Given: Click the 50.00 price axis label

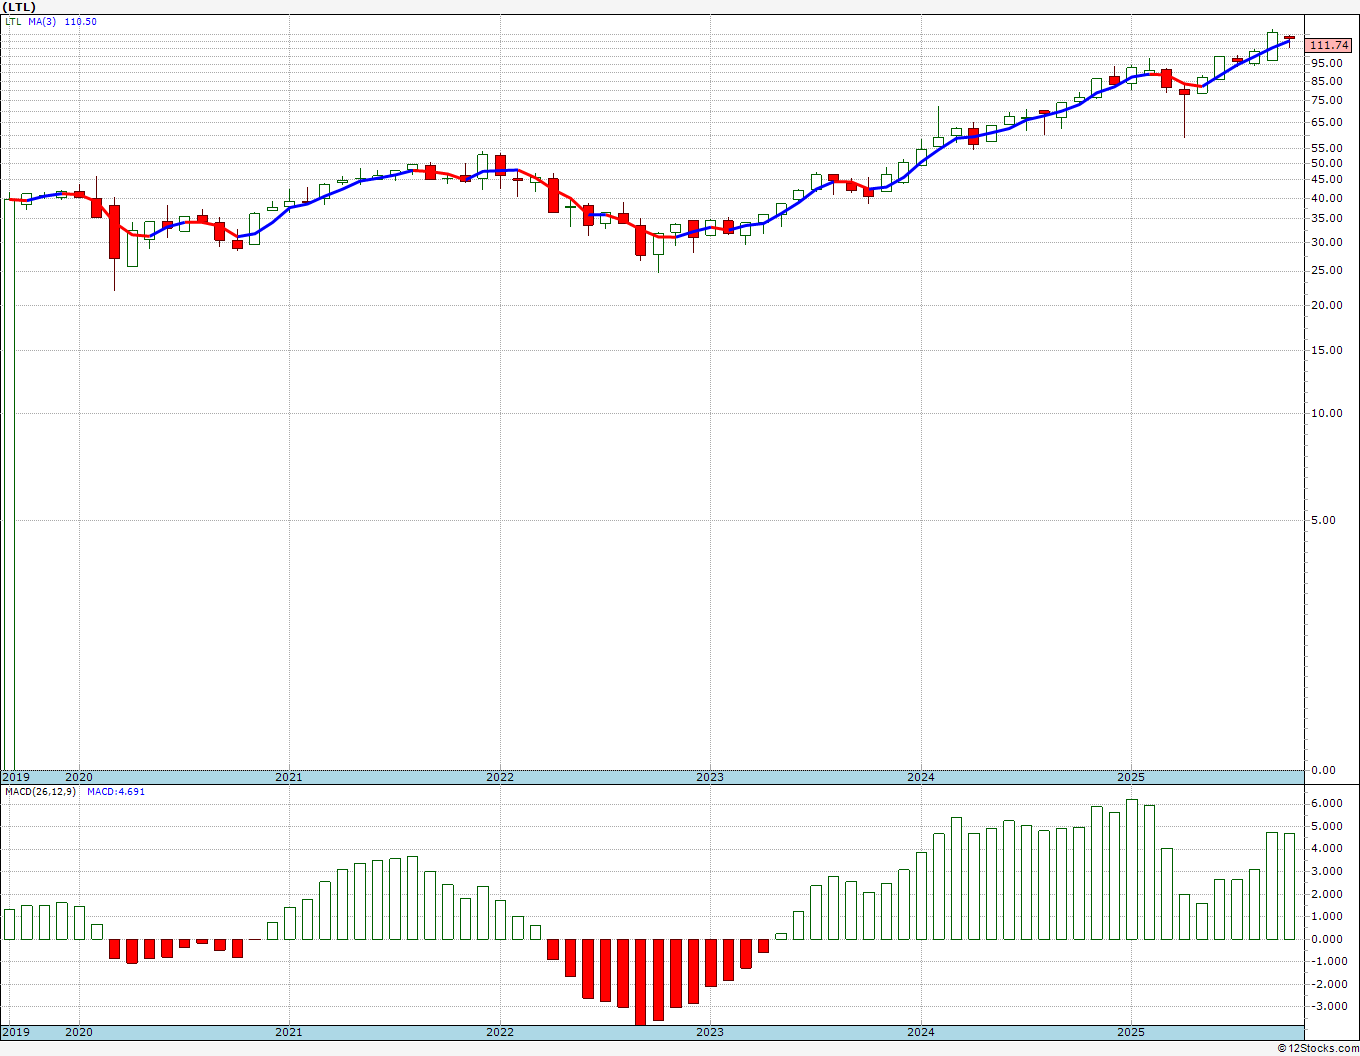Looking at the screenshot, I should [x=1325, y=163].
